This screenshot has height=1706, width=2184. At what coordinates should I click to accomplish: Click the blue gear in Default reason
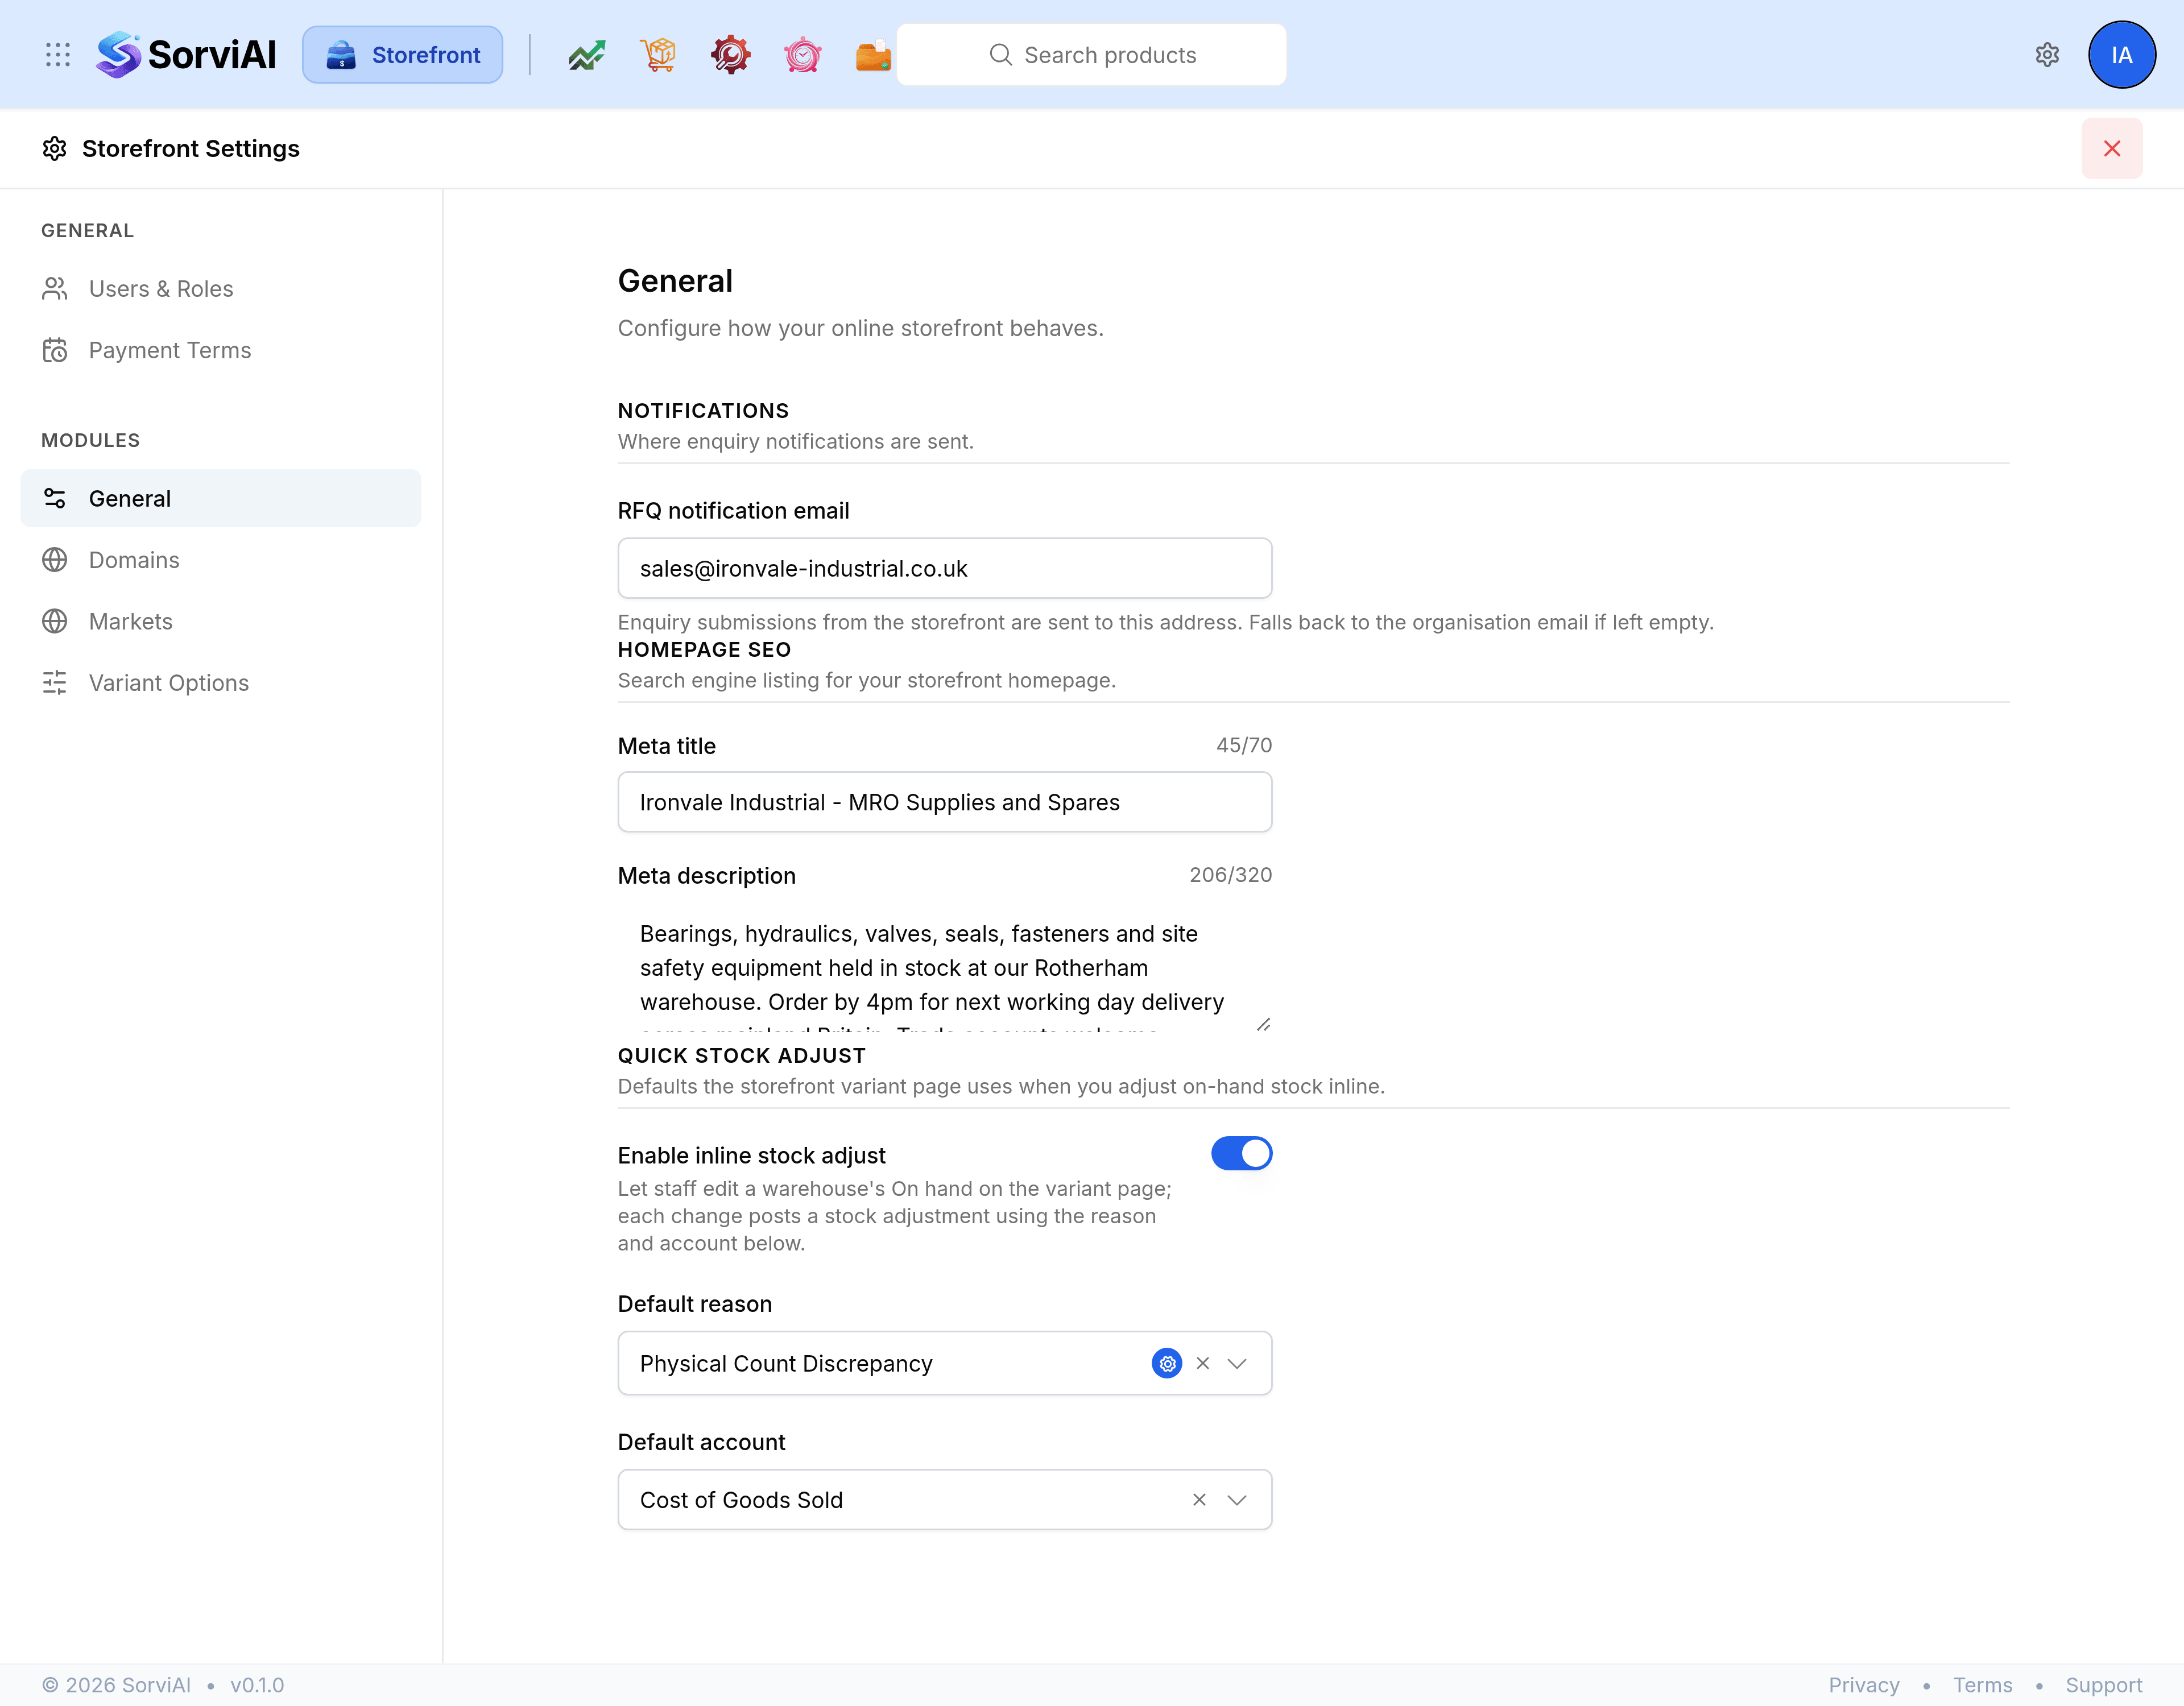[1167, 1364]
